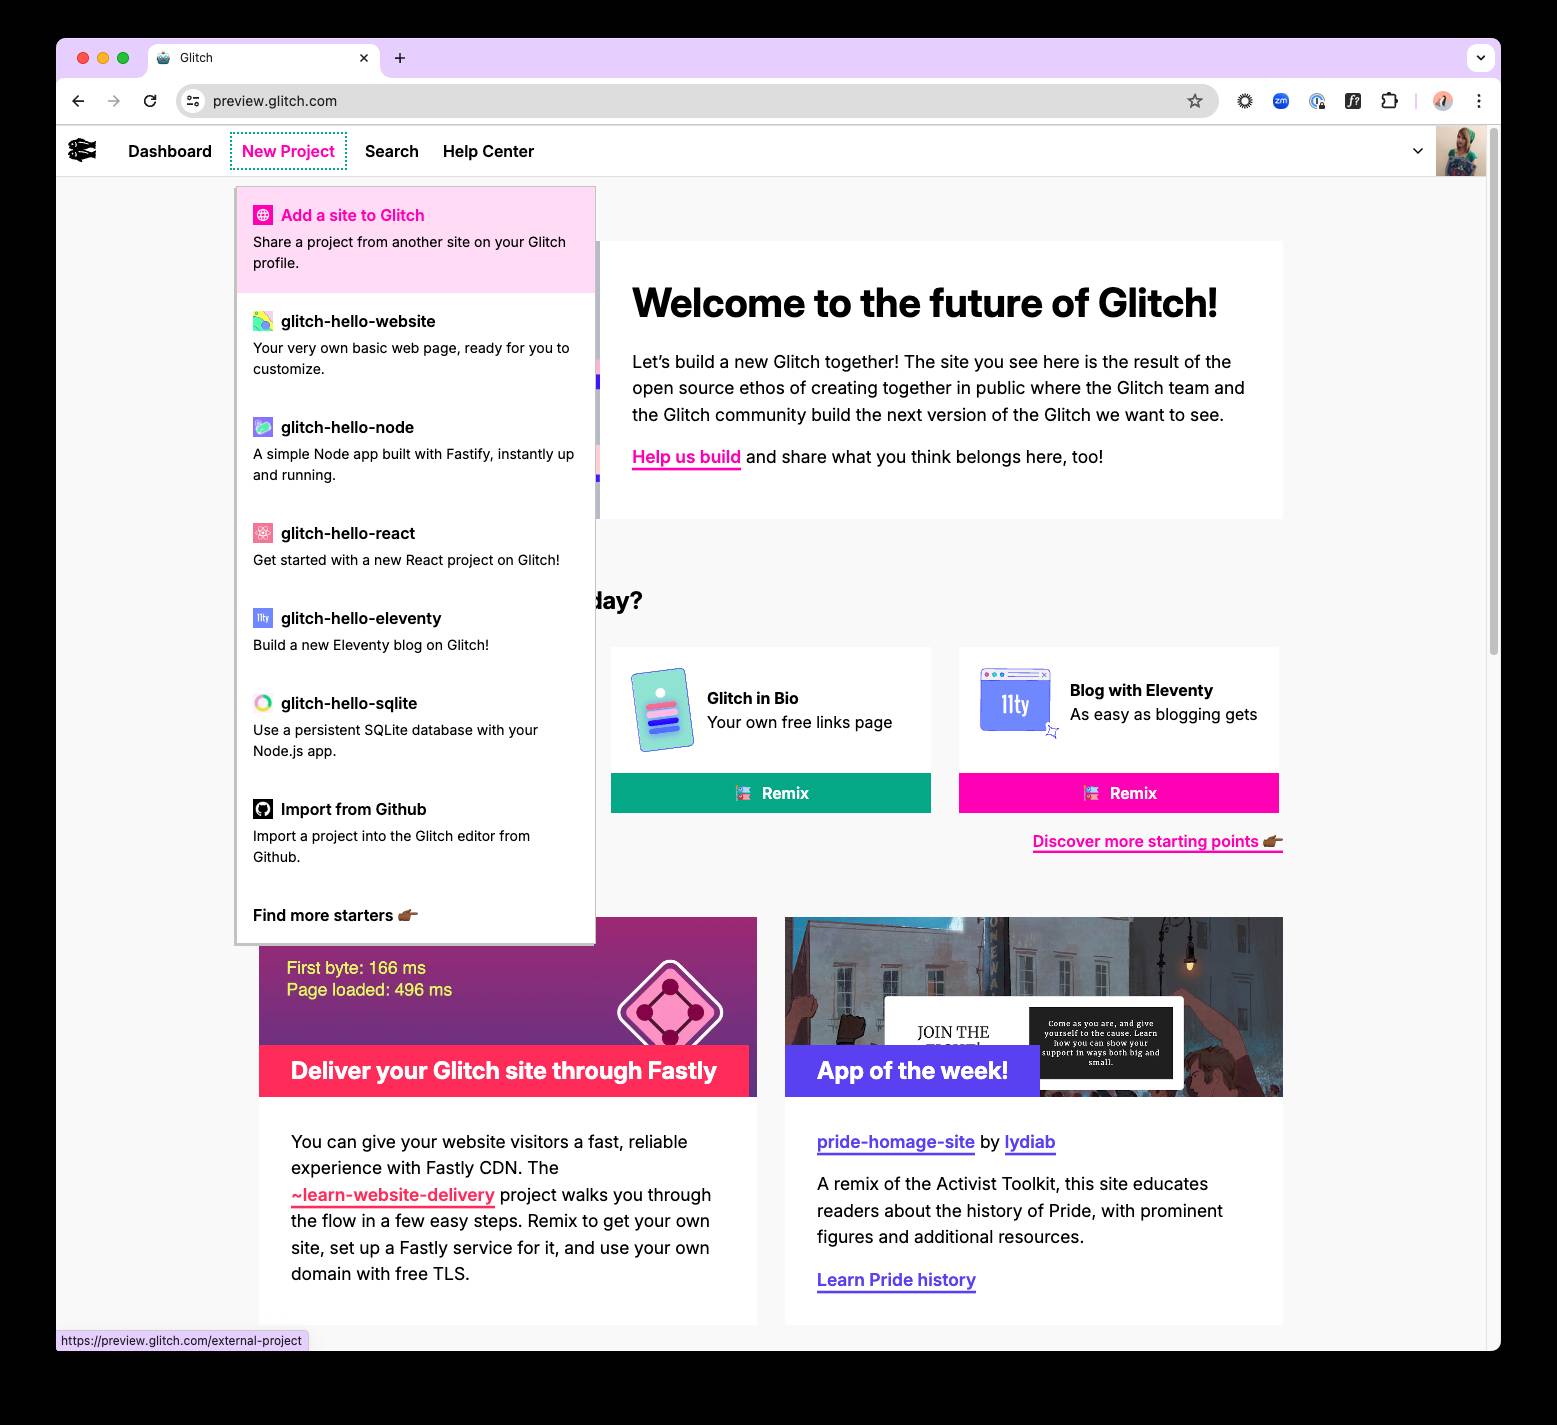This screenshot has width=1557, height=1425.
Task: Open the Zoom extension icon
Action: 1281,101
